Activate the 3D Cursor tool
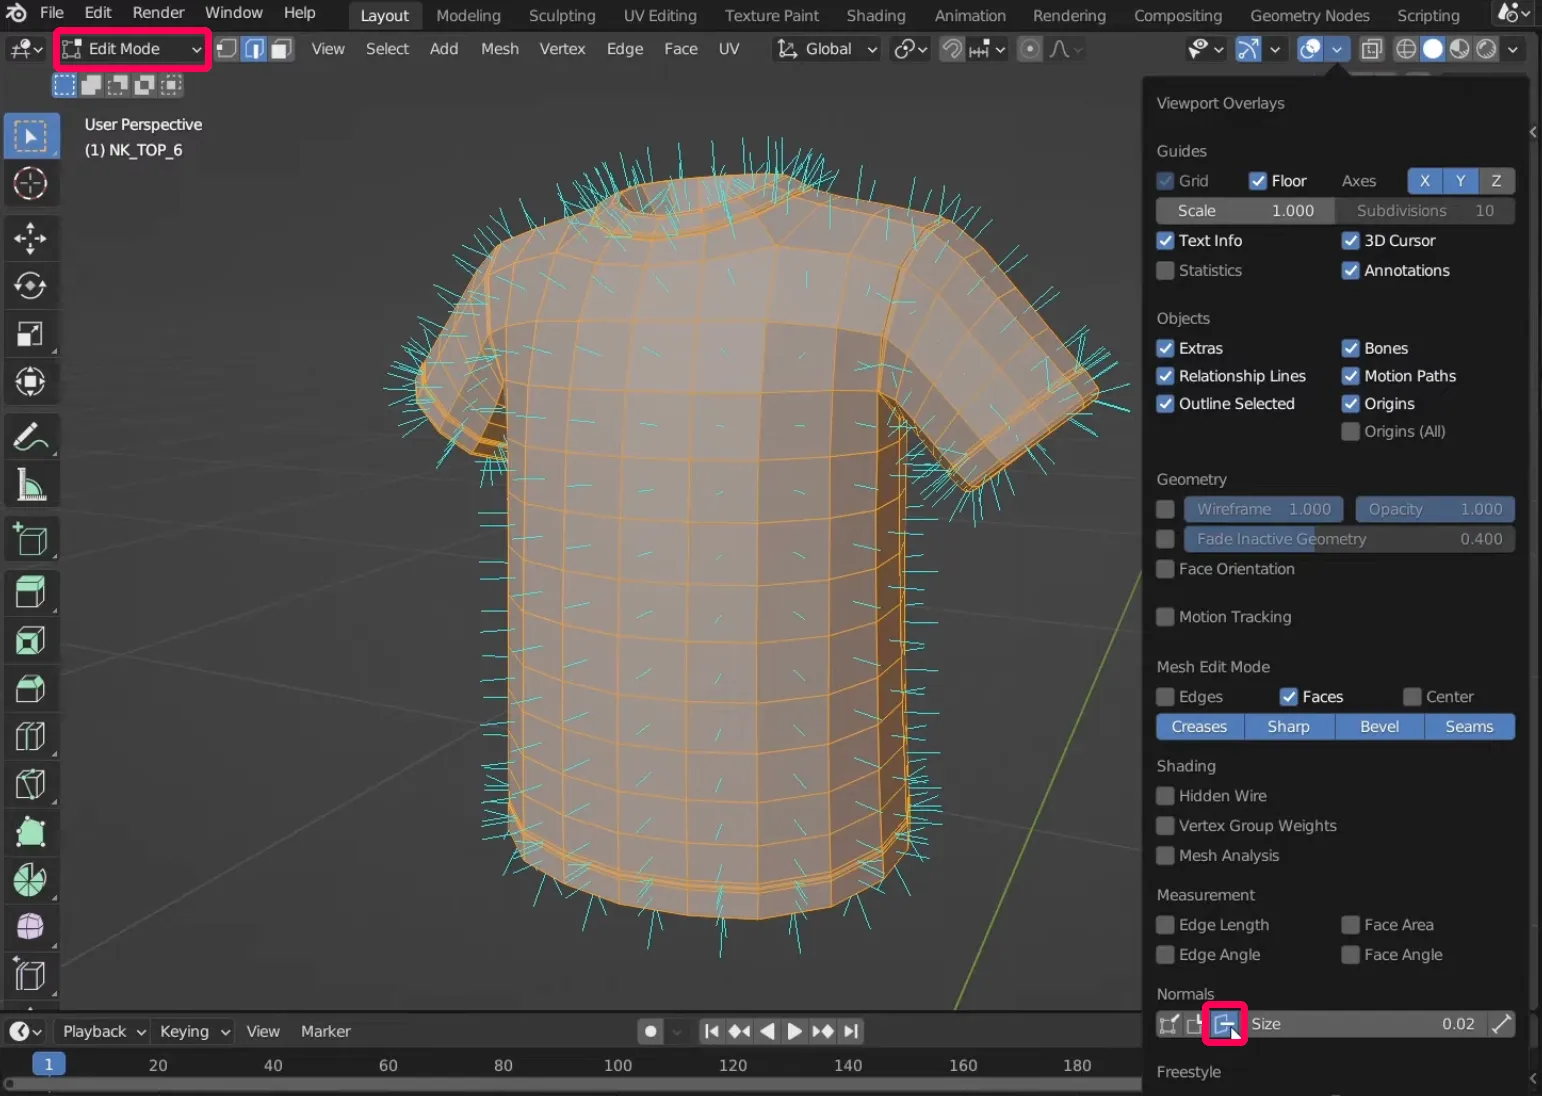 31,184
